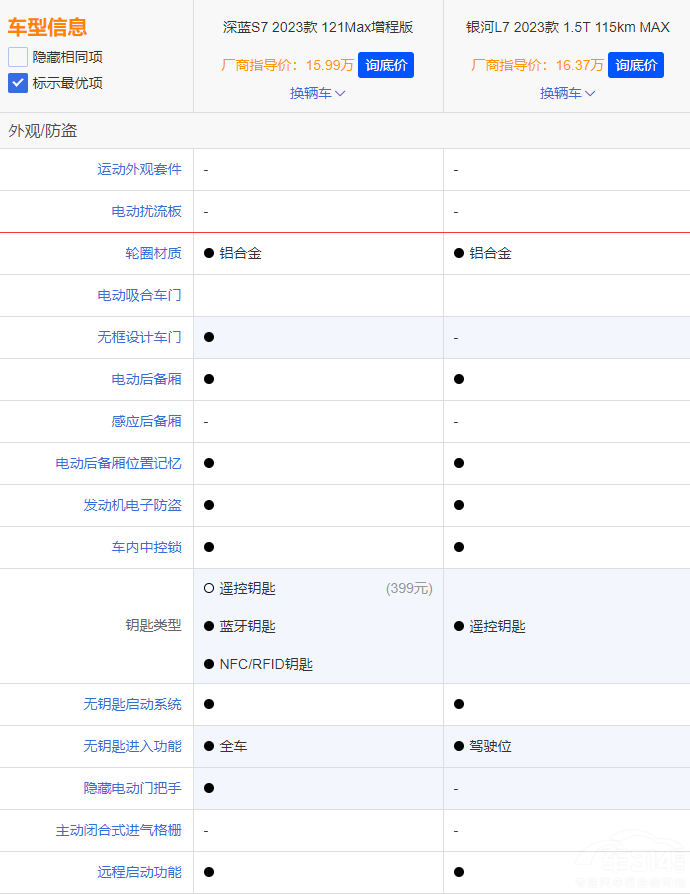Expand 换辆车 dropdown under 银河L7
Screen dimensions: 690x894
[x=567, y=93]
